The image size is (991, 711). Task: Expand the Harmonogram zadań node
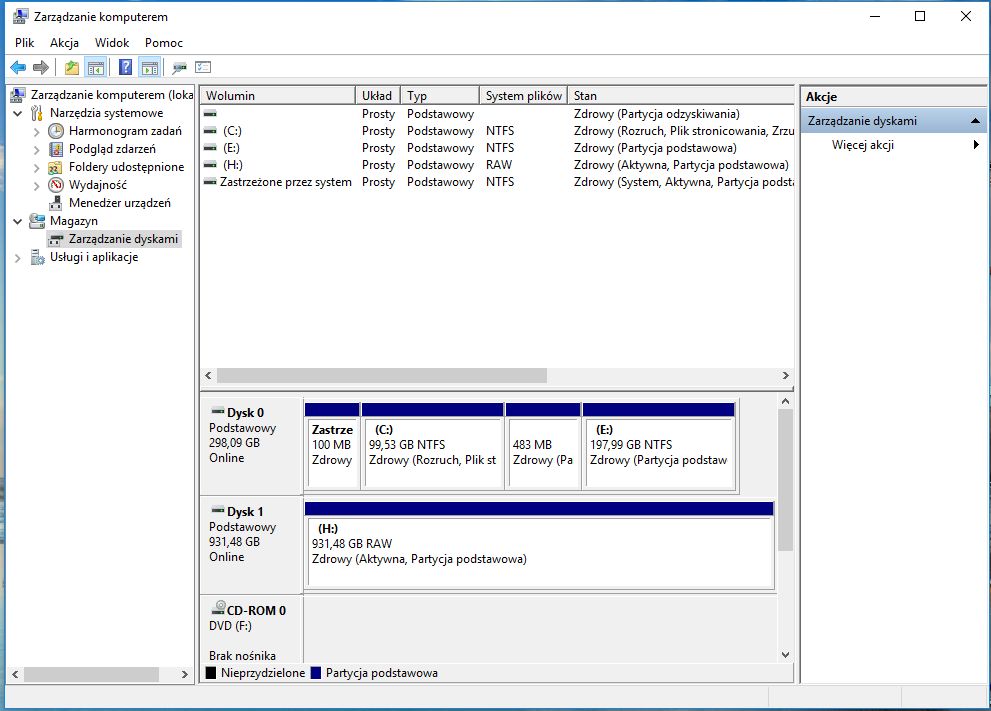tap(37, 132)
